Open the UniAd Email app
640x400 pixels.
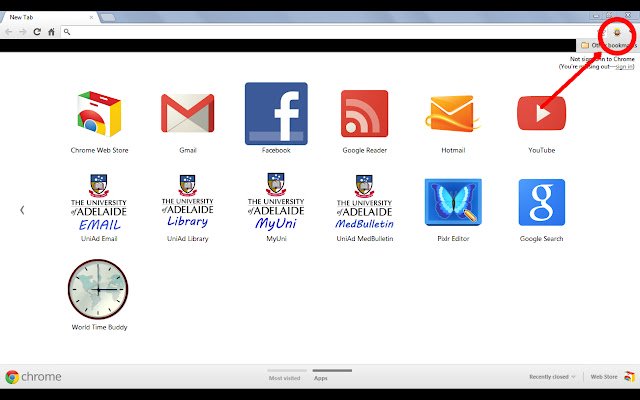(99, 202)
